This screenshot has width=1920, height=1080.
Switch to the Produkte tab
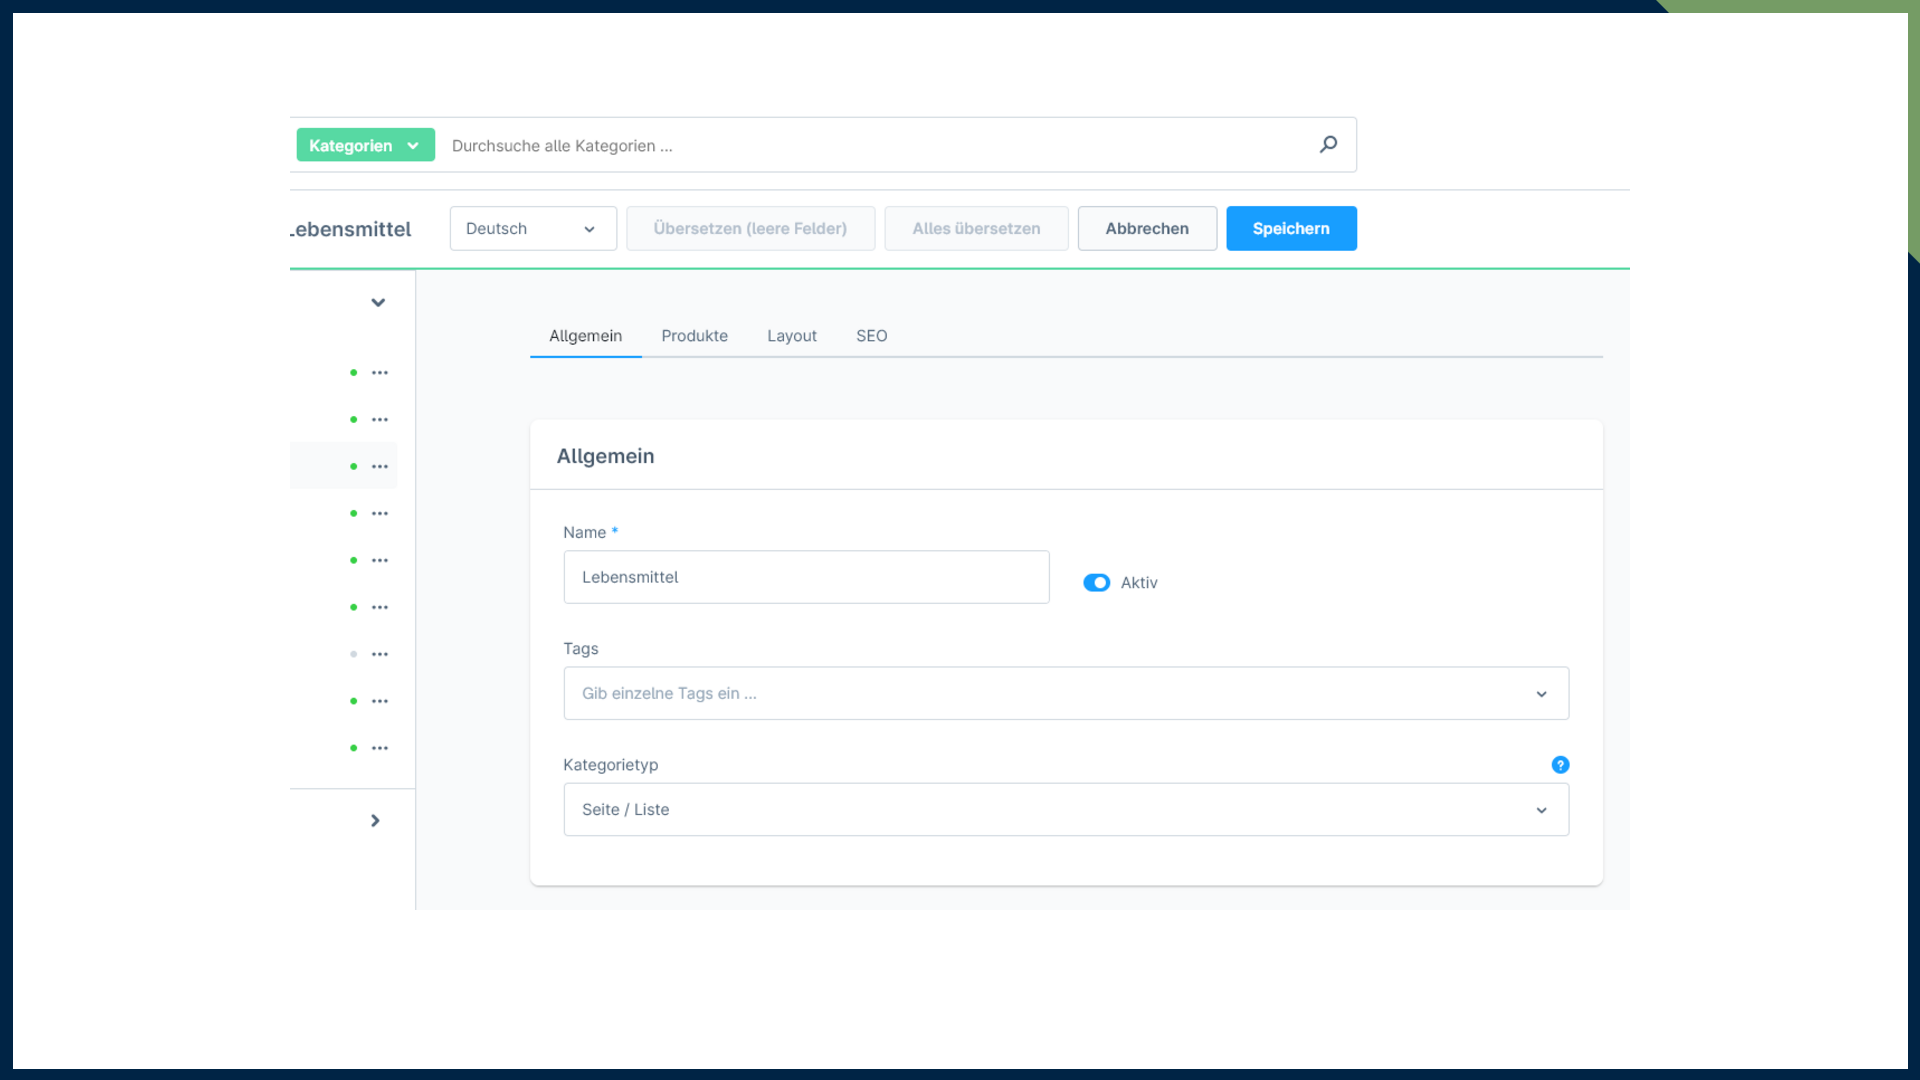(x=694, y=336)
